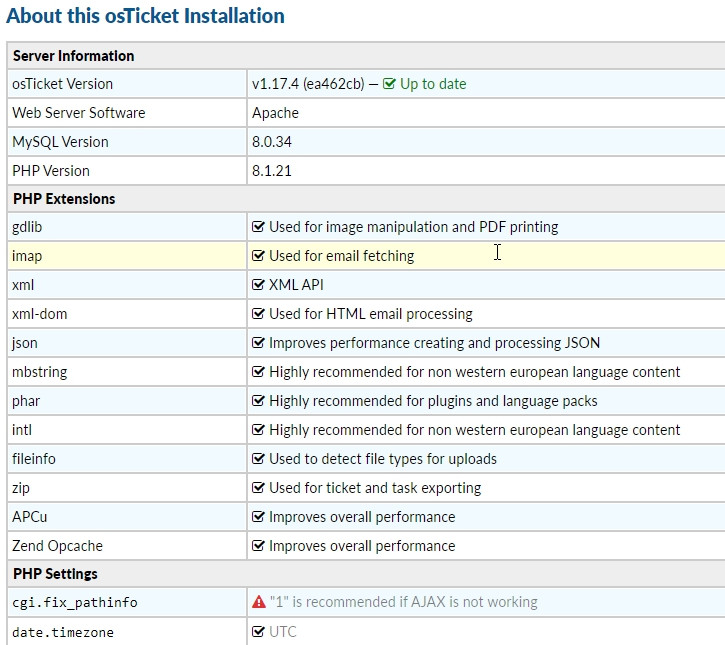Click the Up to date status text
Image resolution: width=725 pixels, height=645 pixels.
pyautogui.click(x=433, y=84)
